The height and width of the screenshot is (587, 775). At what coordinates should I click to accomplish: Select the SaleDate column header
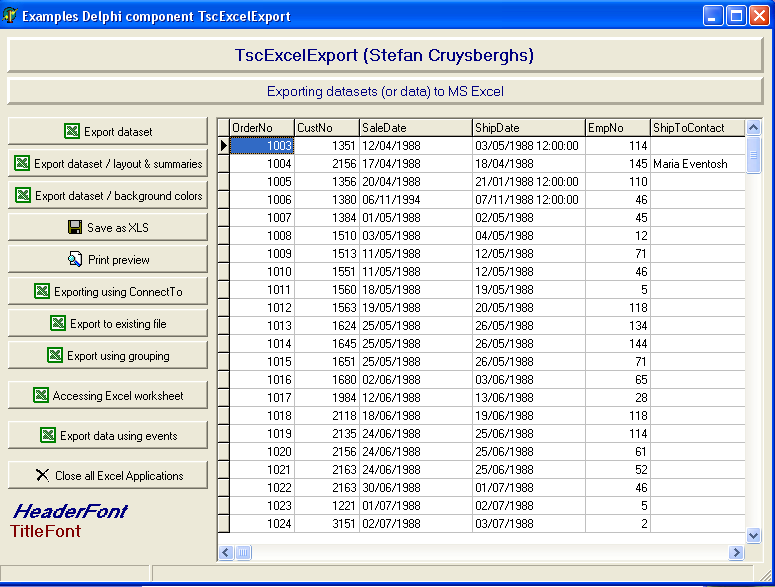pos(416,127)
